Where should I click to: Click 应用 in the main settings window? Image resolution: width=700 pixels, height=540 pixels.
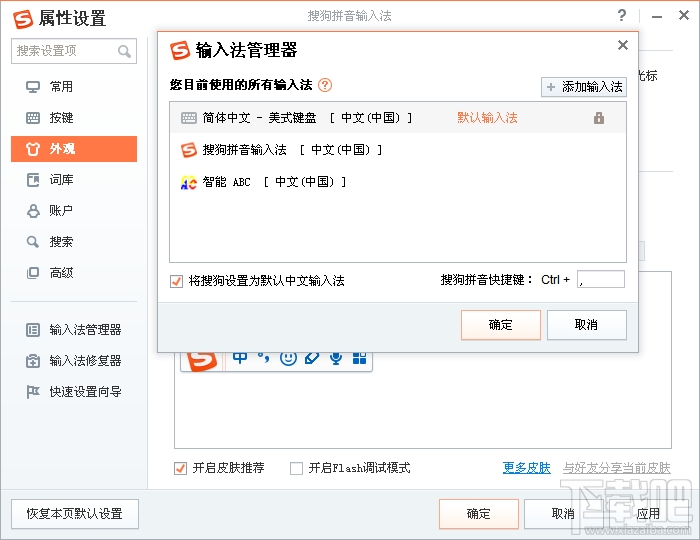coord(648,514)
